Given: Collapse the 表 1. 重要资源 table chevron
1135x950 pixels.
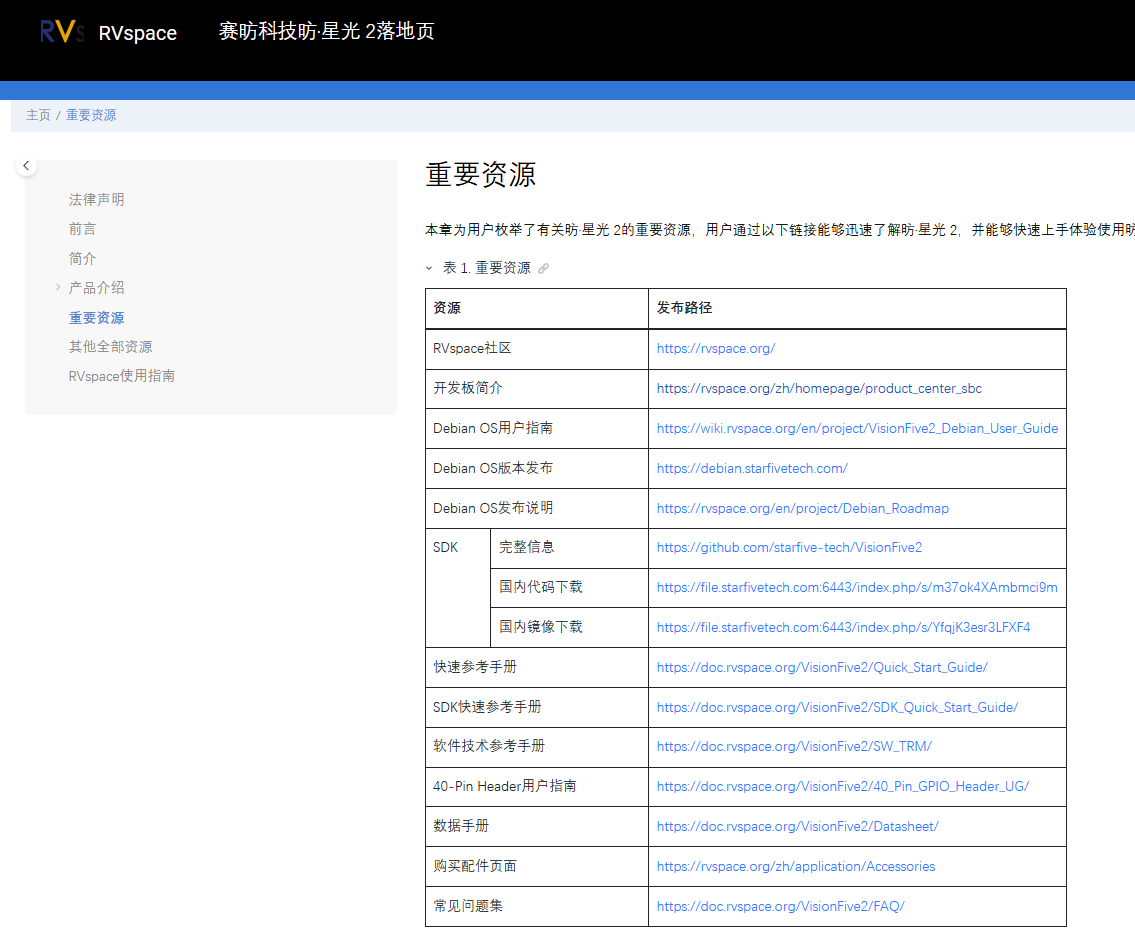Looking at the screenshot, I should click(429, 269).
